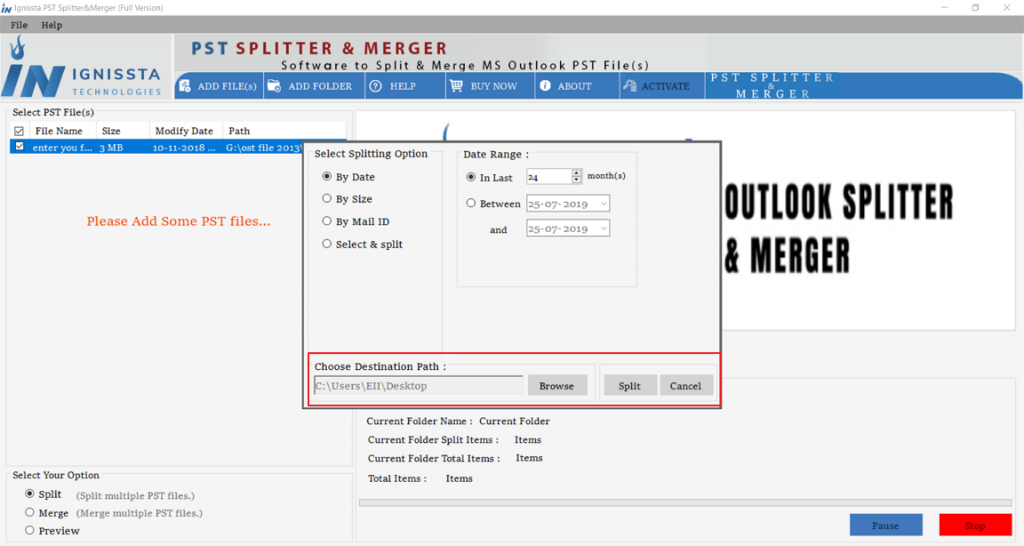Click the Add Folder toolbar icon

273,86
